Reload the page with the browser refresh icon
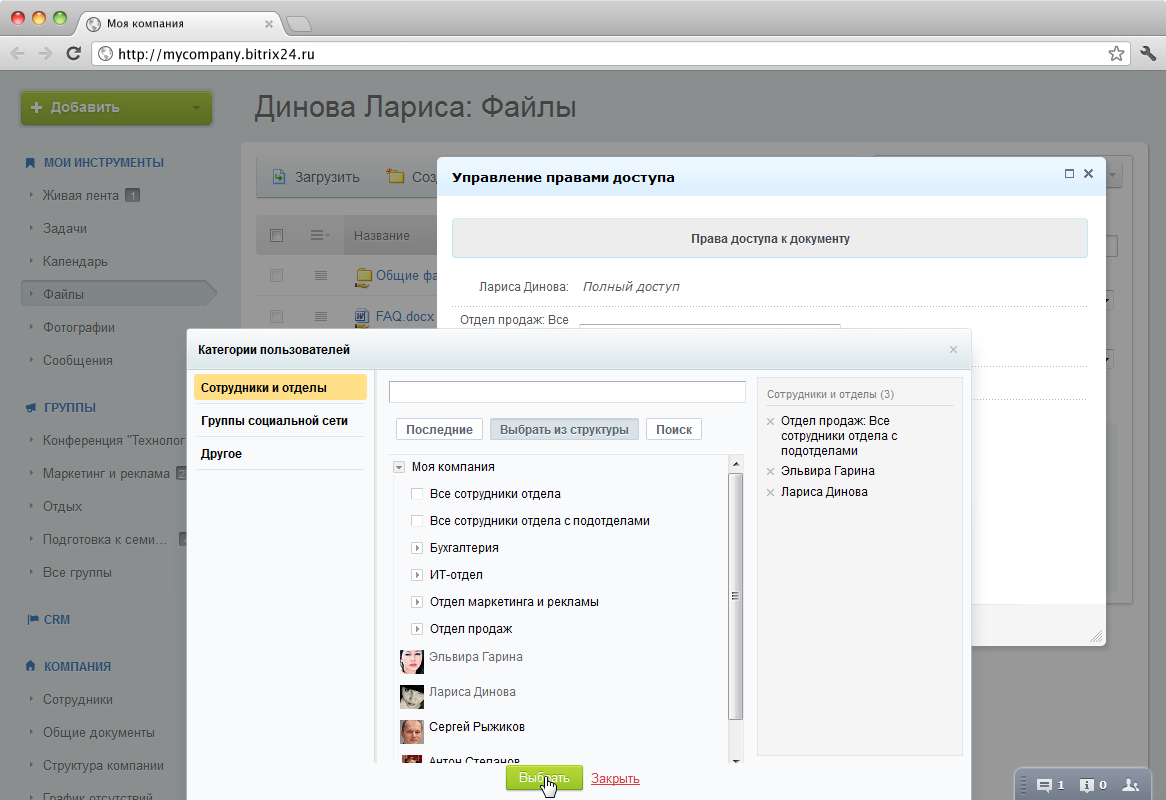The image size is (1166, 800). (x=73, y=54)
